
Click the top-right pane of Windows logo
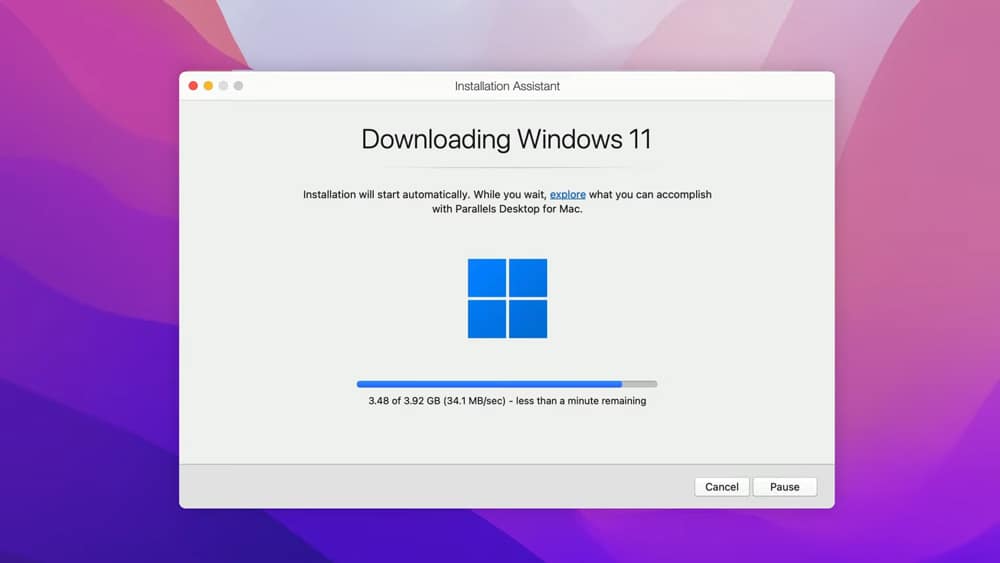(x=528, y=278)
